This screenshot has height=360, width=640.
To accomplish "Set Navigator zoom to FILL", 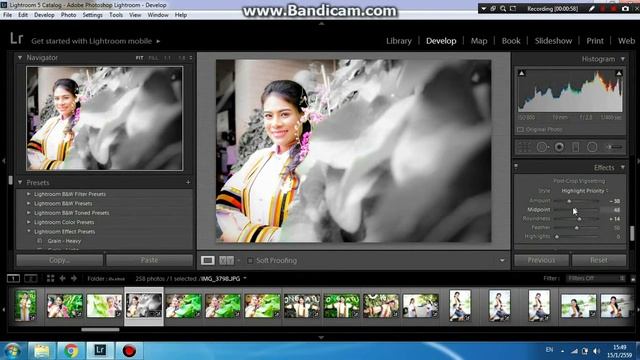I will 153,58.
